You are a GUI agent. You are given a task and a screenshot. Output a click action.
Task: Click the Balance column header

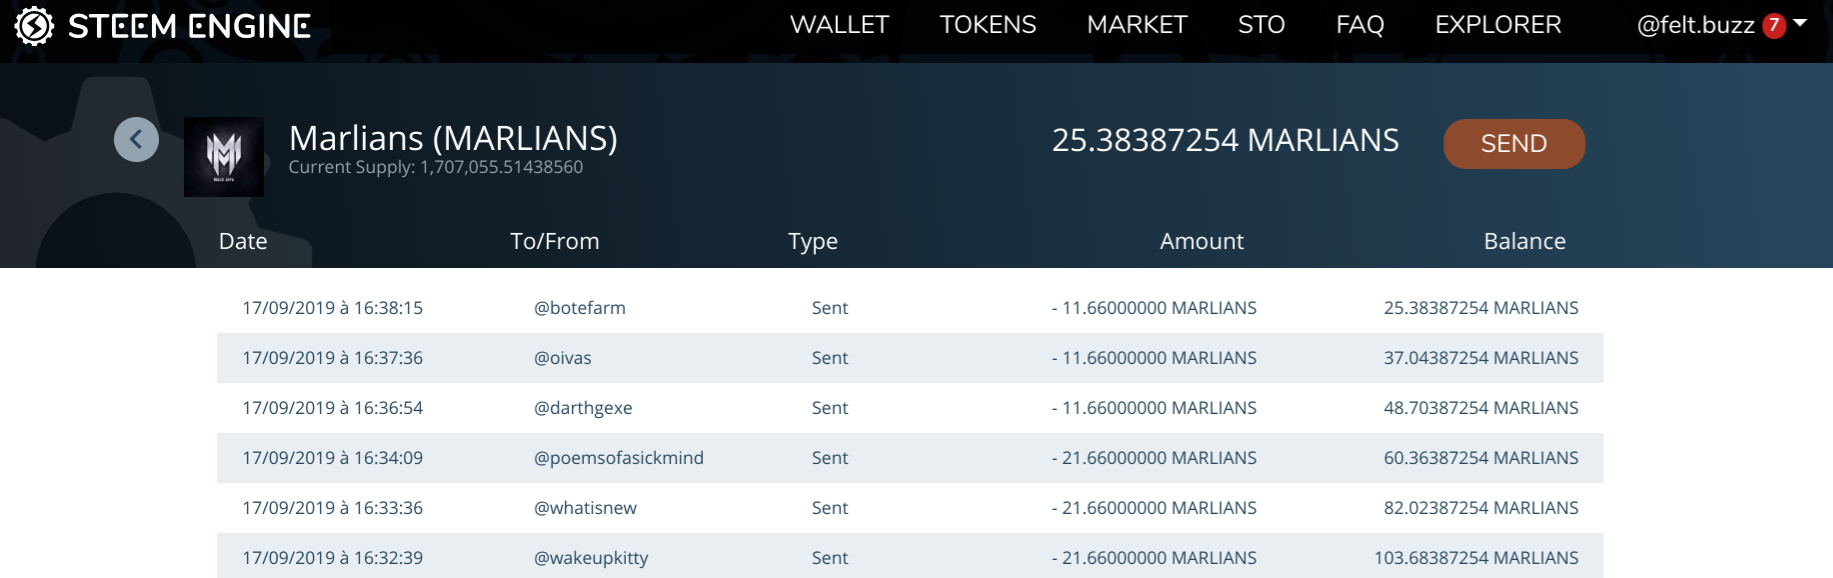[1525, 241]
